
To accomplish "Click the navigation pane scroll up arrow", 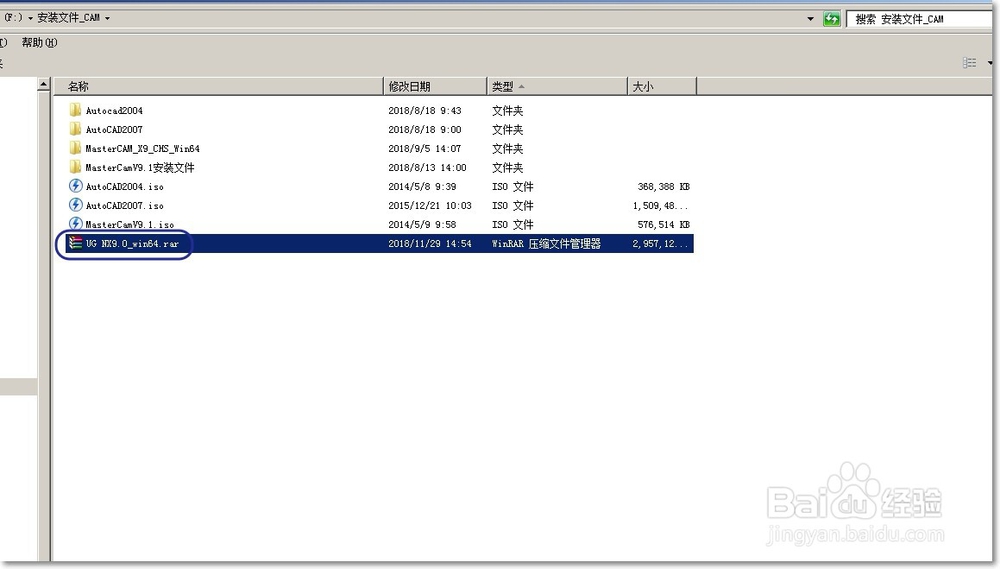I will [x=43, y=84].
